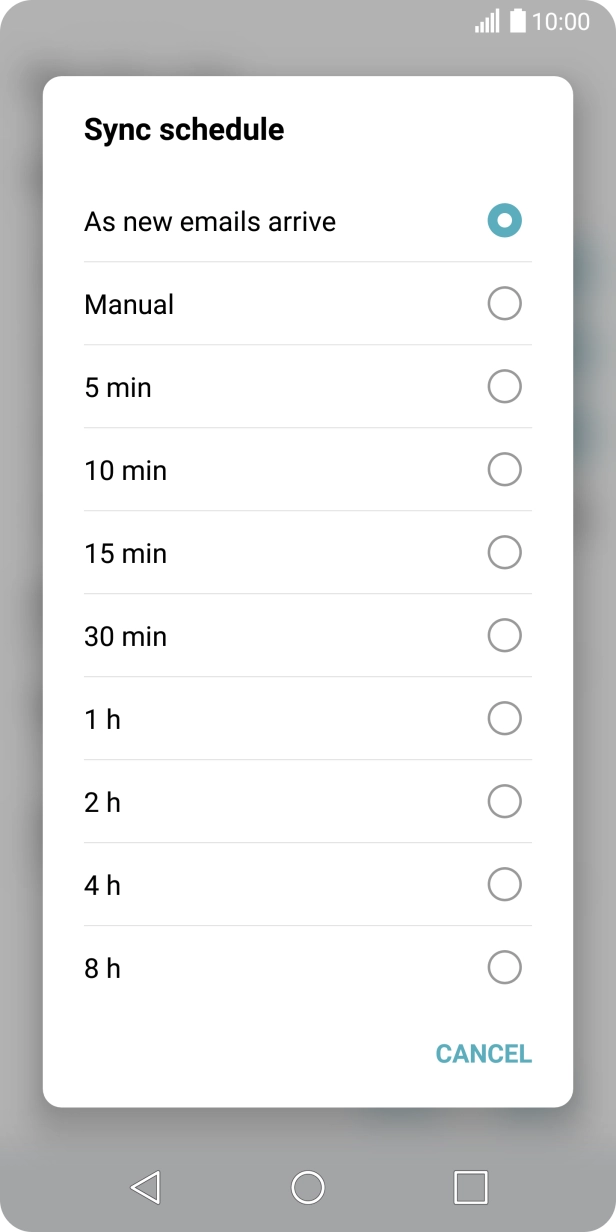
Task: Select the 30 min radio button
Action: [504, 635]
